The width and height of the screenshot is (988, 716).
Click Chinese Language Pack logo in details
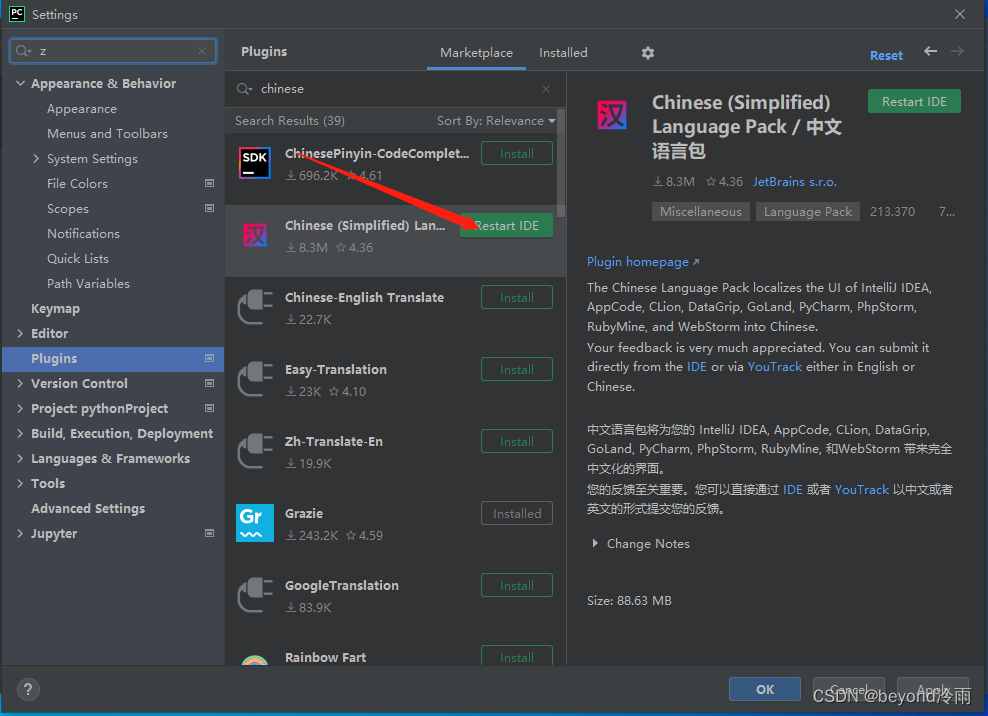(x=612, y=115)
